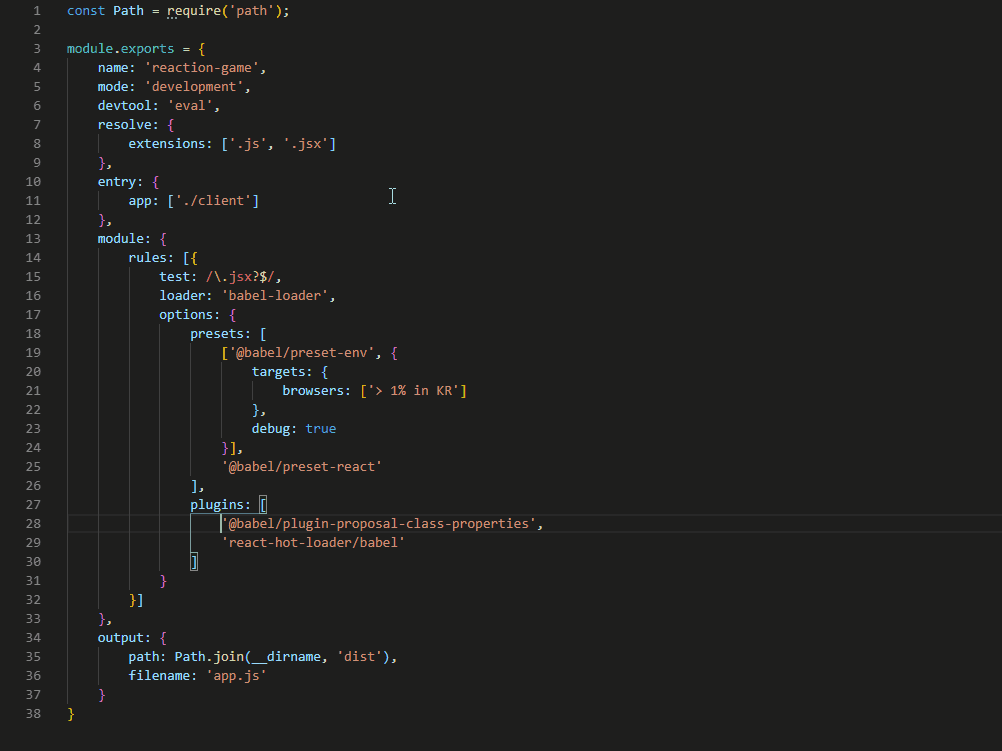This screenshot has height=751, width=1002.
Task: Click the plugin-proposal-class-properties string
Action: coord(379,523)
